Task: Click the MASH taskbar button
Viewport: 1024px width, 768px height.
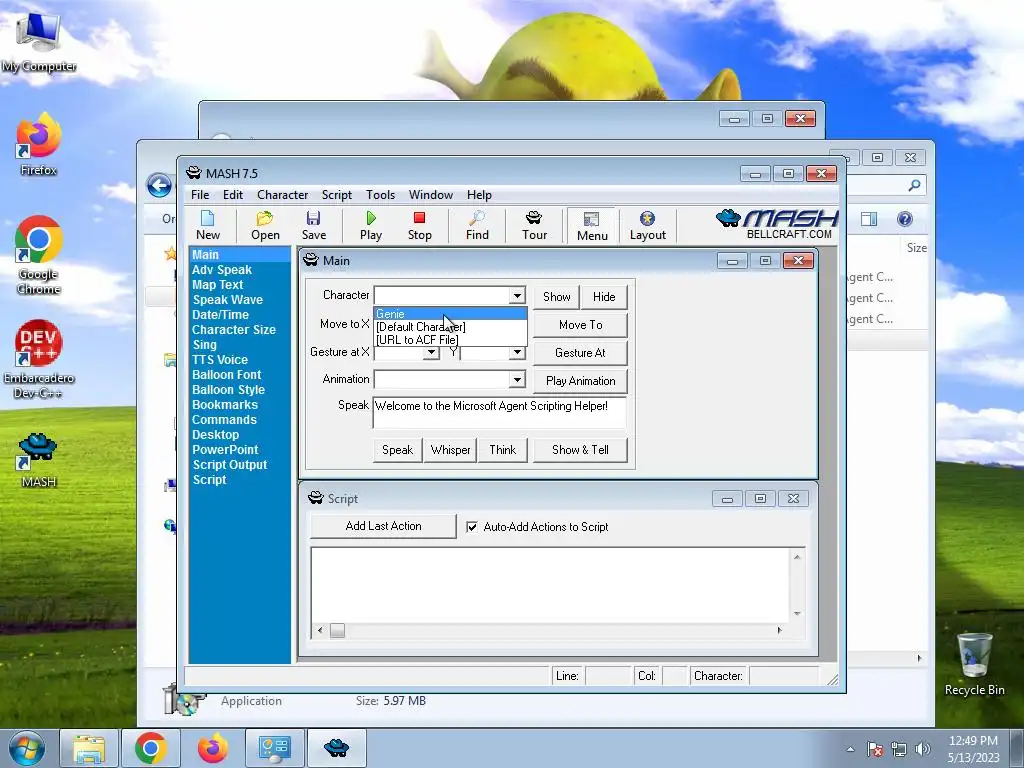Action: tap(336, 748)
